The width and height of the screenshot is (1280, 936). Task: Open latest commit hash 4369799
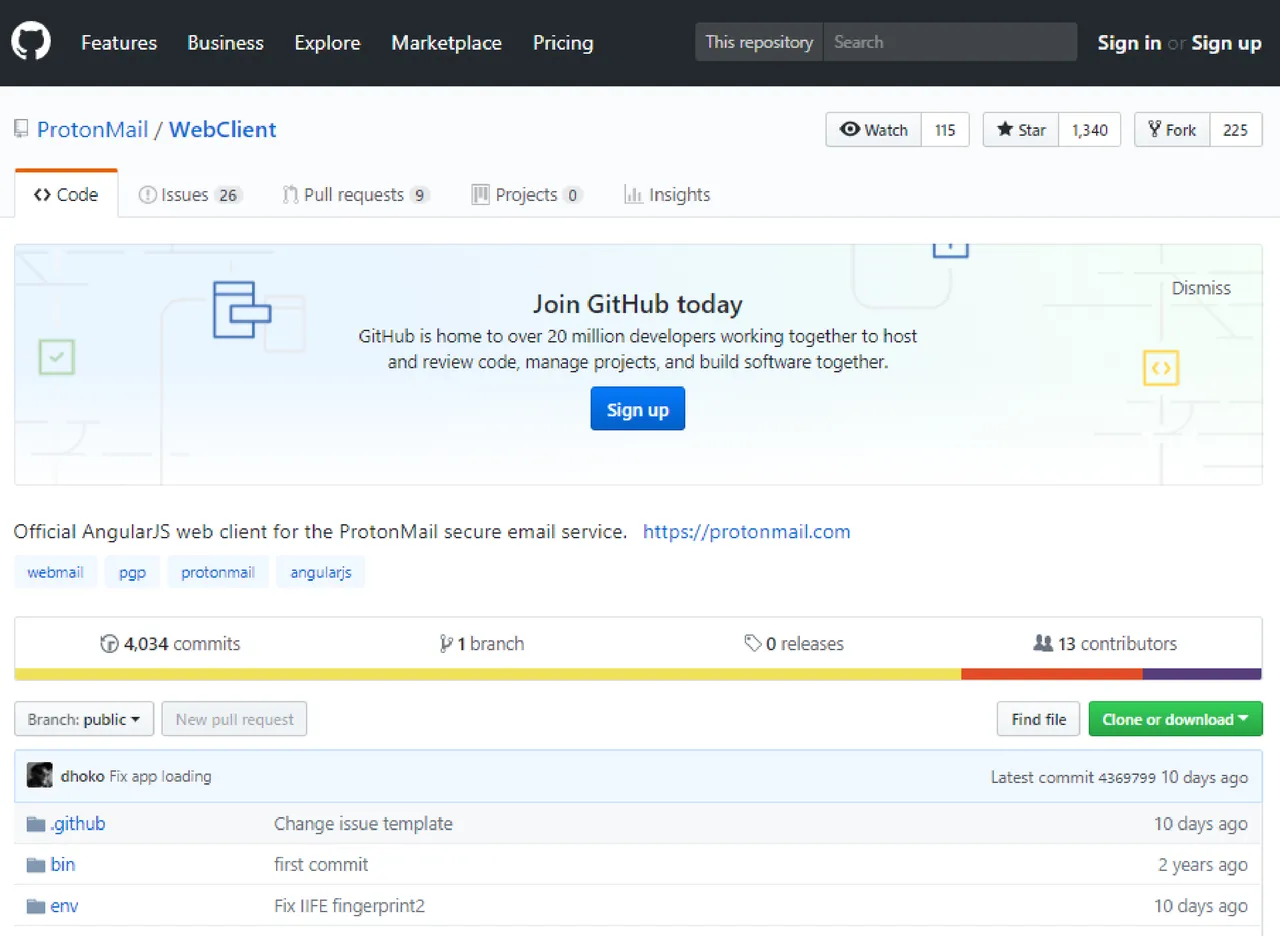pyautogui.click(x=1127, y=777)
